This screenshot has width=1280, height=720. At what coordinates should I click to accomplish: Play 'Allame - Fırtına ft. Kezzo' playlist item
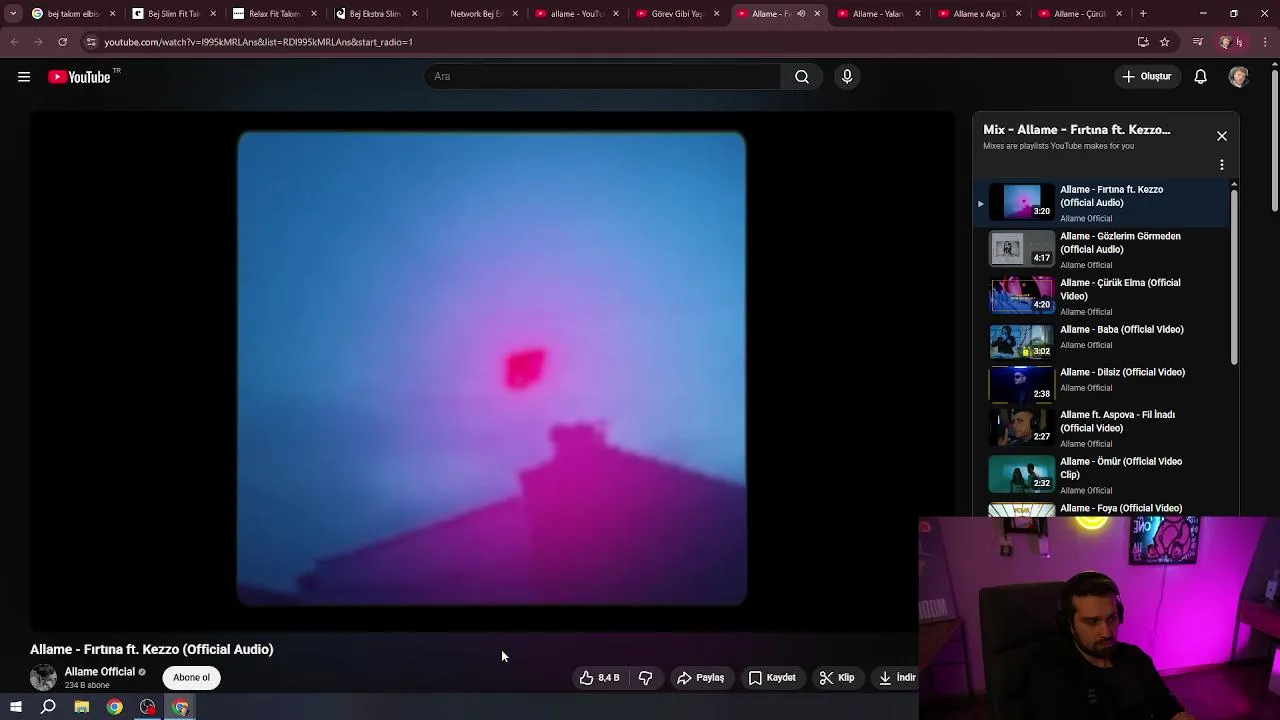tap(1104, 203)
